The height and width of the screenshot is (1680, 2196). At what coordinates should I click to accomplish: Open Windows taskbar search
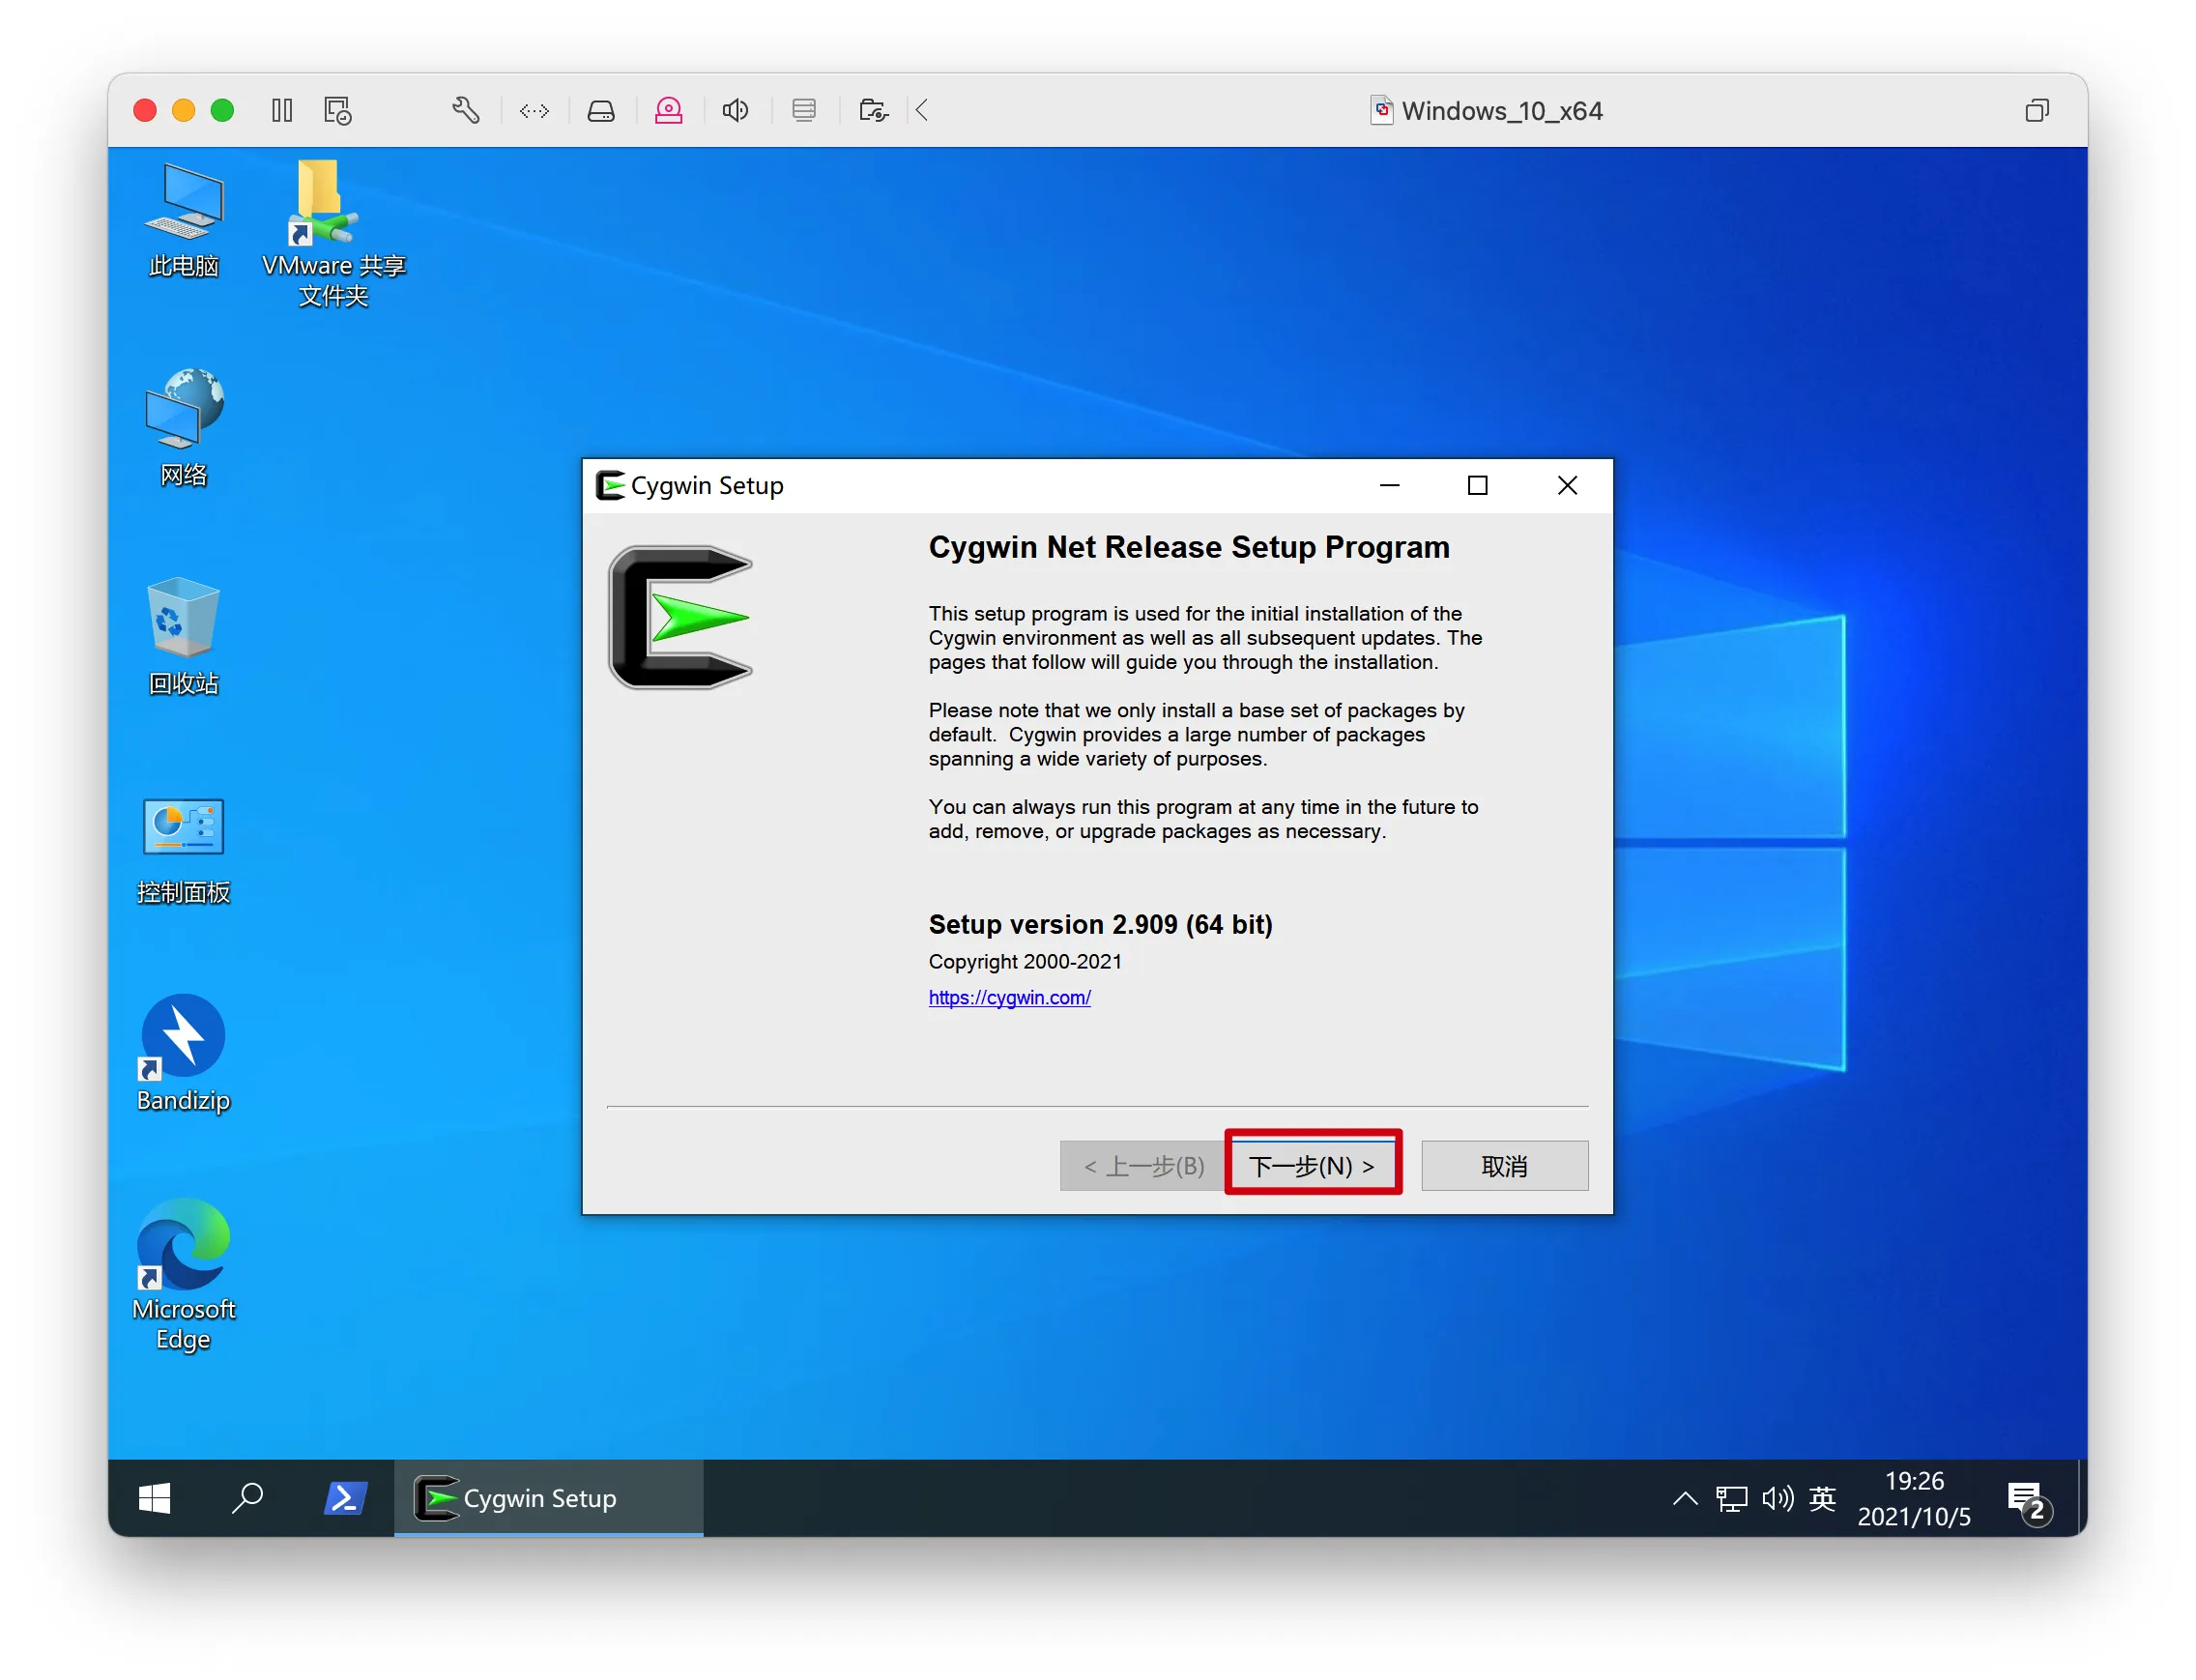(247, 1498)
